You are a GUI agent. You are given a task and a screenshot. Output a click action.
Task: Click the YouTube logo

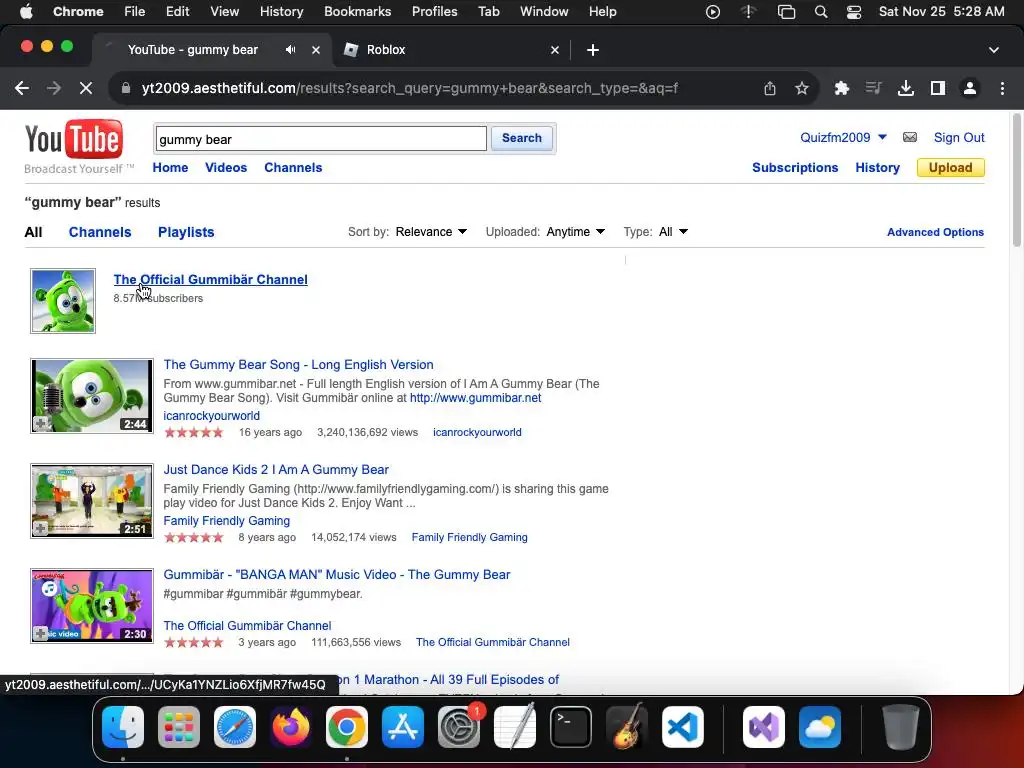(x=74, y=139)
